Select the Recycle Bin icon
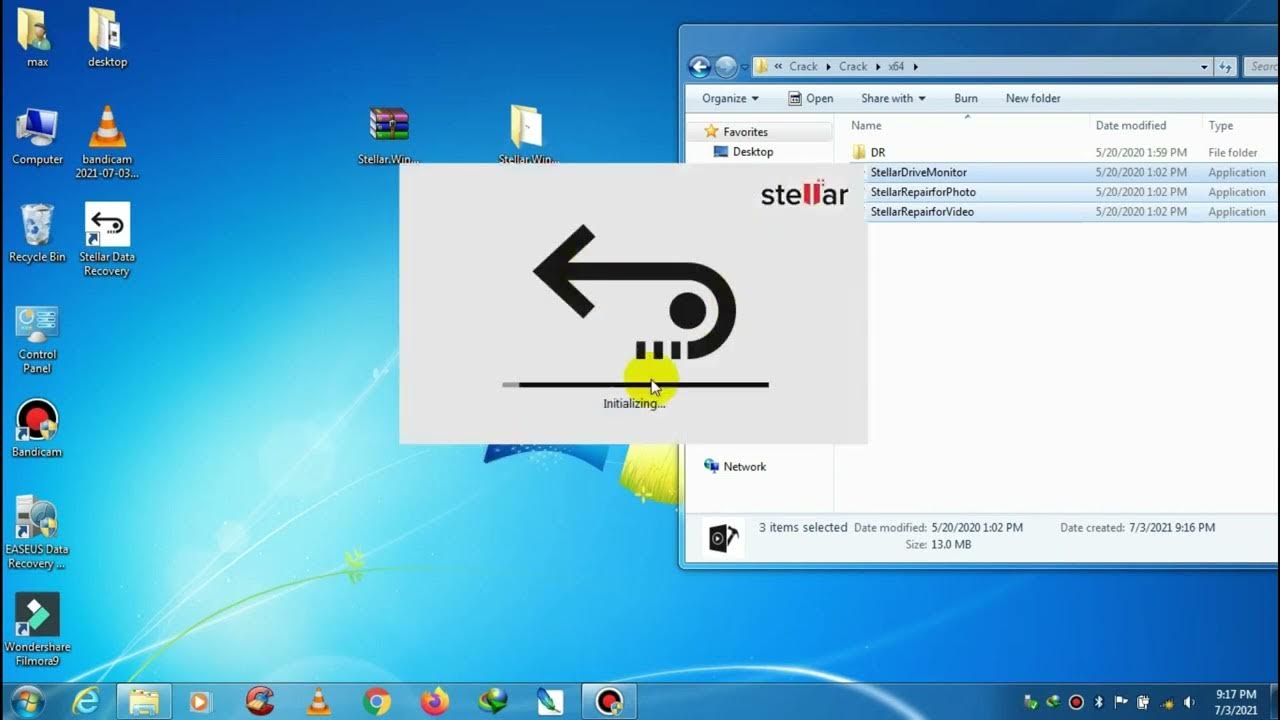The width and height of the screenshot is (1280, 720). 37,233
